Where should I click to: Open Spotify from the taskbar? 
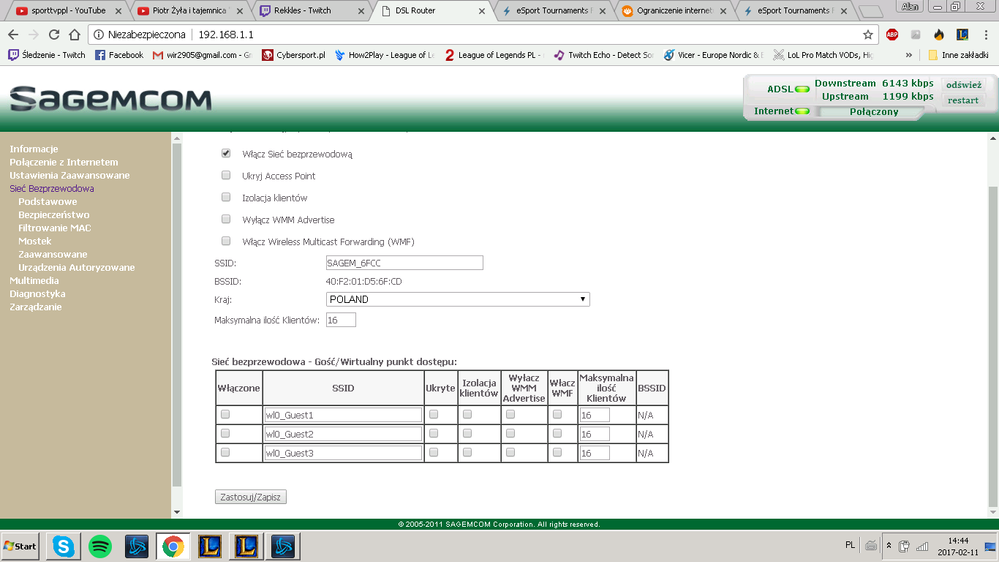[100, 546]
